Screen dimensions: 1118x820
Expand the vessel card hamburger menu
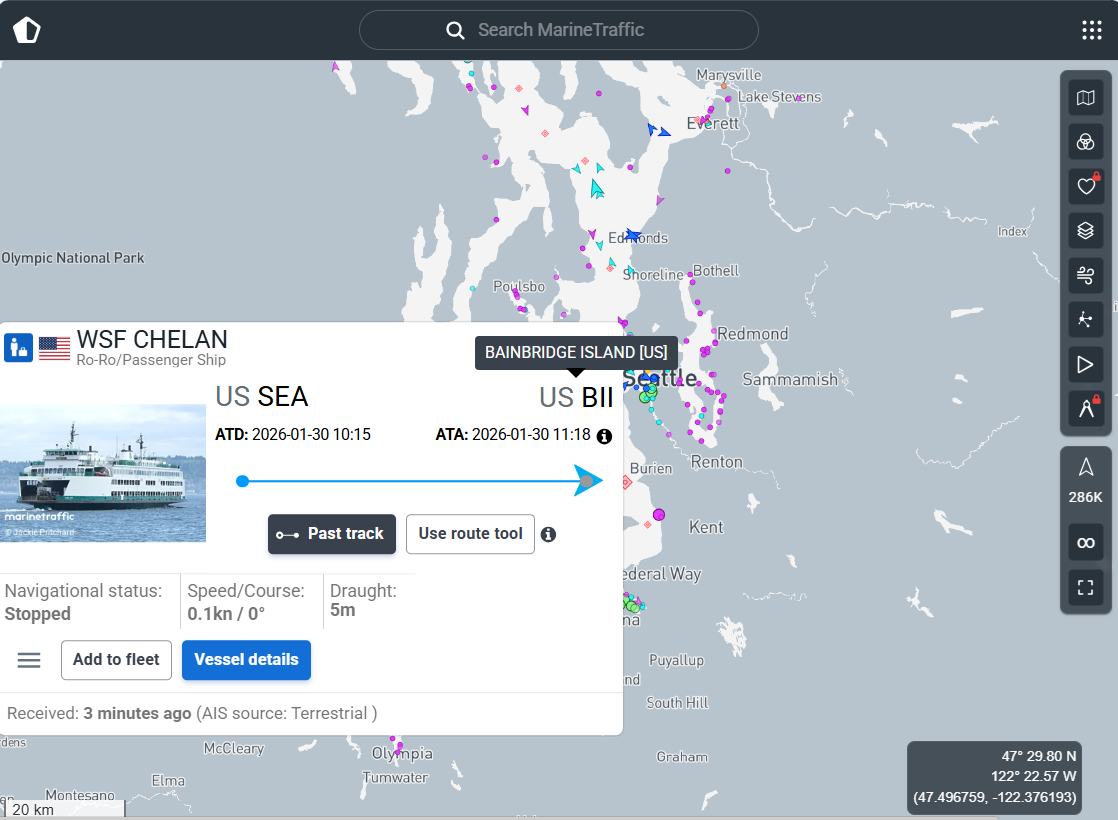coord(29,660)
